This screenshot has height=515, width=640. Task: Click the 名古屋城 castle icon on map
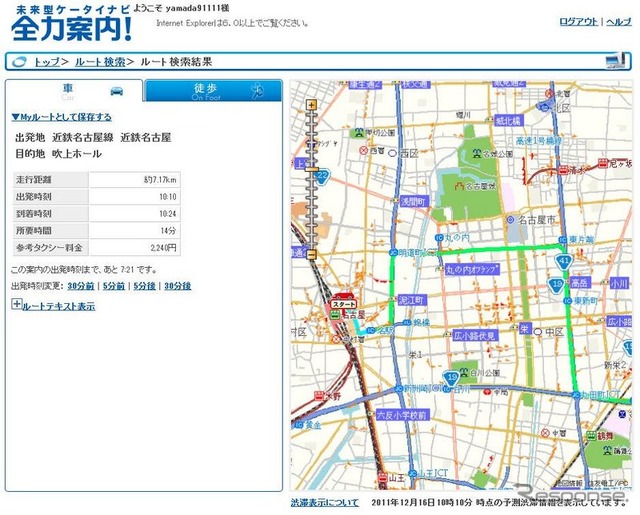tap(460, 186)
